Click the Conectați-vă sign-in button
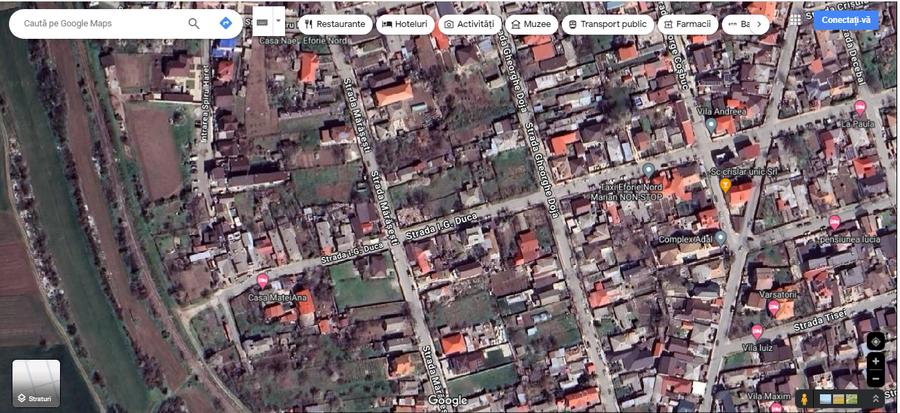The height and width of the screenshot is (413, 900). (x=846, y=20)
